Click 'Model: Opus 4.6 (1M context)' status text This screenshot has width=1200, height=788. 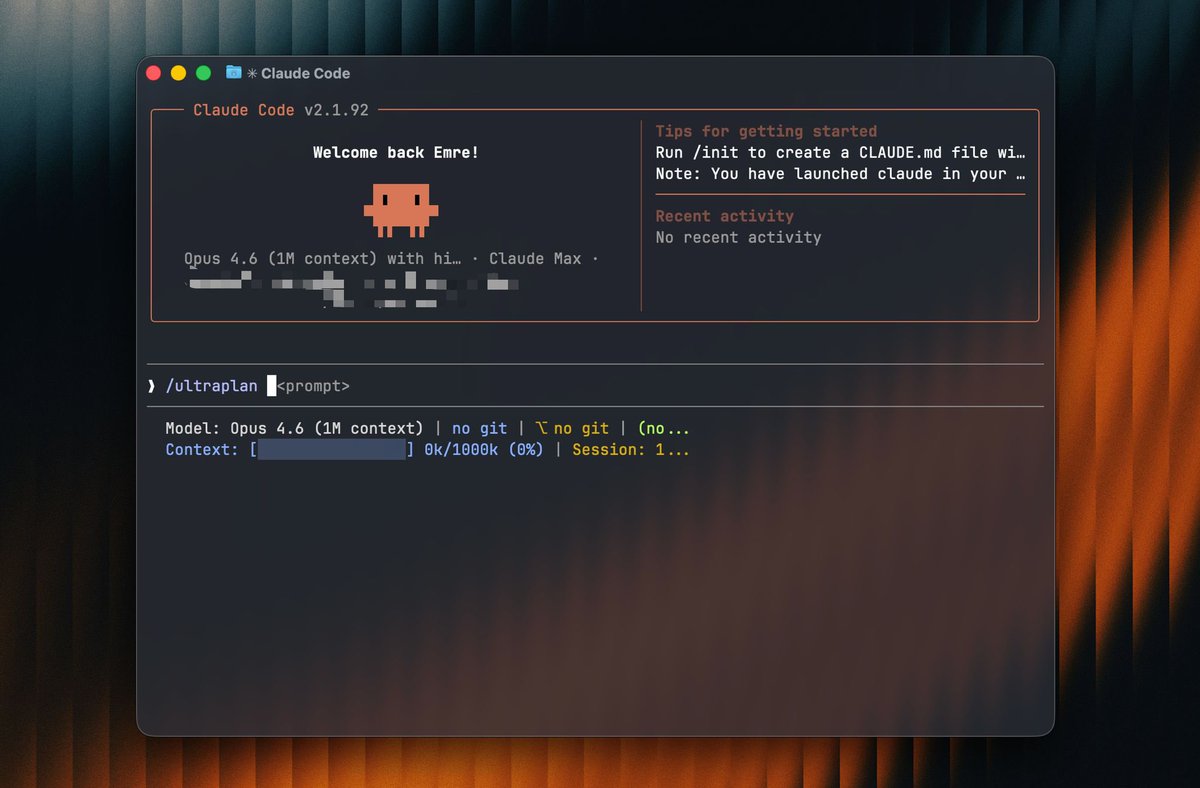click(x=295, y=428)
